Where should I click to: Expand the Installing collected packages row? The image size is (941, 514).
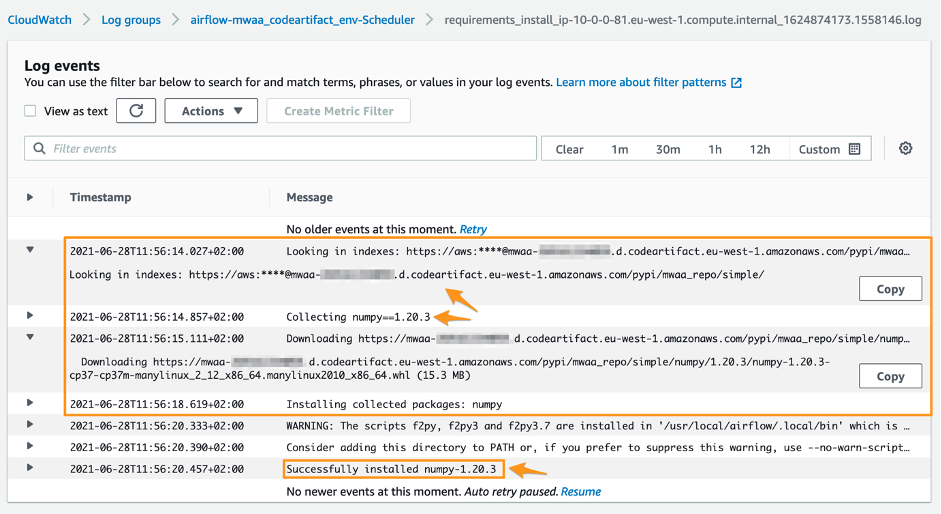click(x=29, y=403)
